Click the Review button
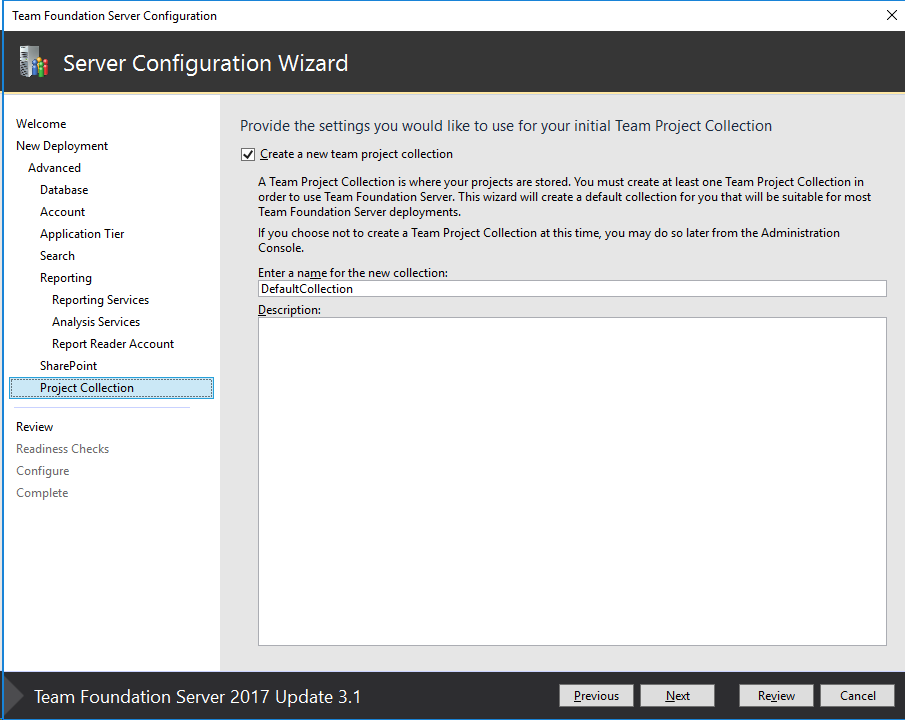The image size is (905, 720). pos(776,695)
